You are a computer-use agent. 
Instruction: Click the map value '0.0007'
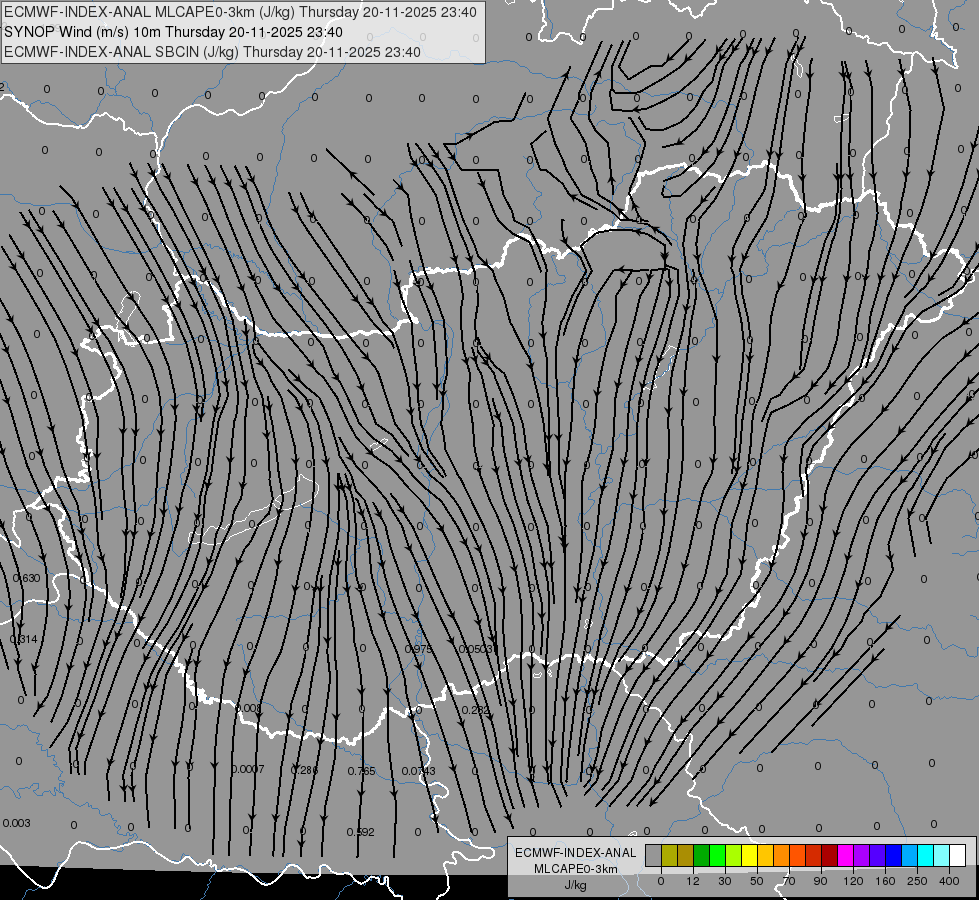click(x=248, y=769)
